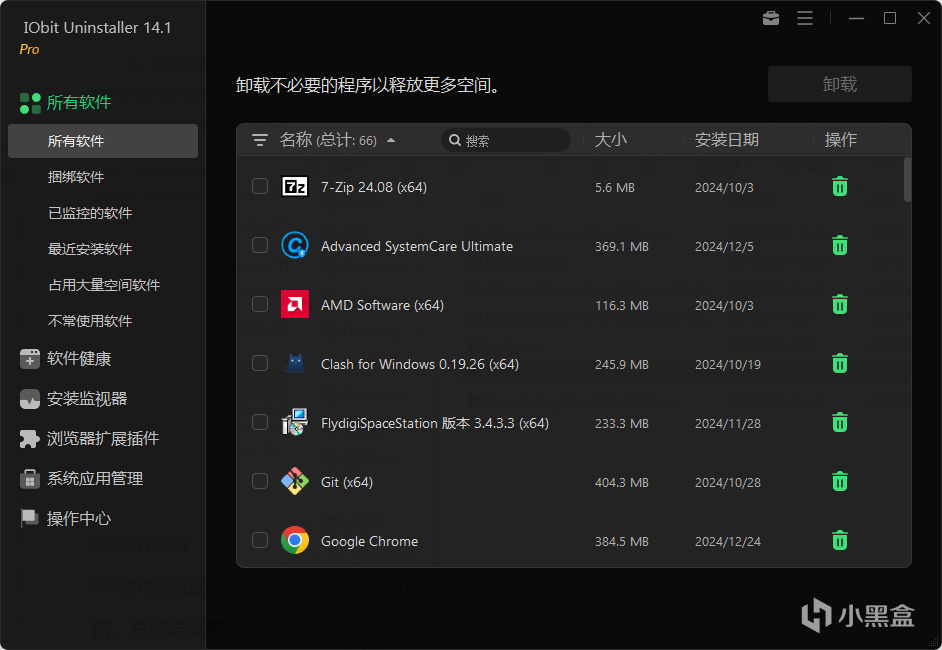Open the toolbox briefcase icon in title bar
This screenshot has width=942, height=650.
(771, 19)
